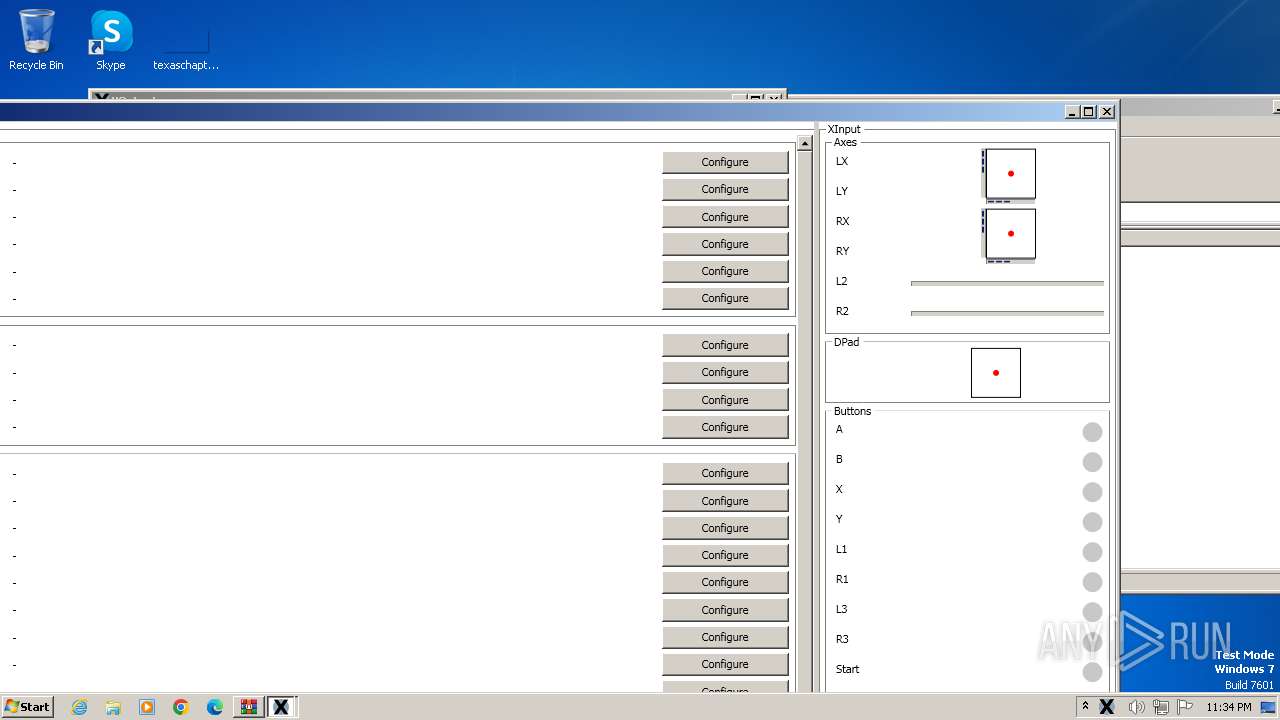This screenshot has height=720, width=1280.
Task: Launch Microsoft Edge from the taskbar
Action: pos(215,707)
